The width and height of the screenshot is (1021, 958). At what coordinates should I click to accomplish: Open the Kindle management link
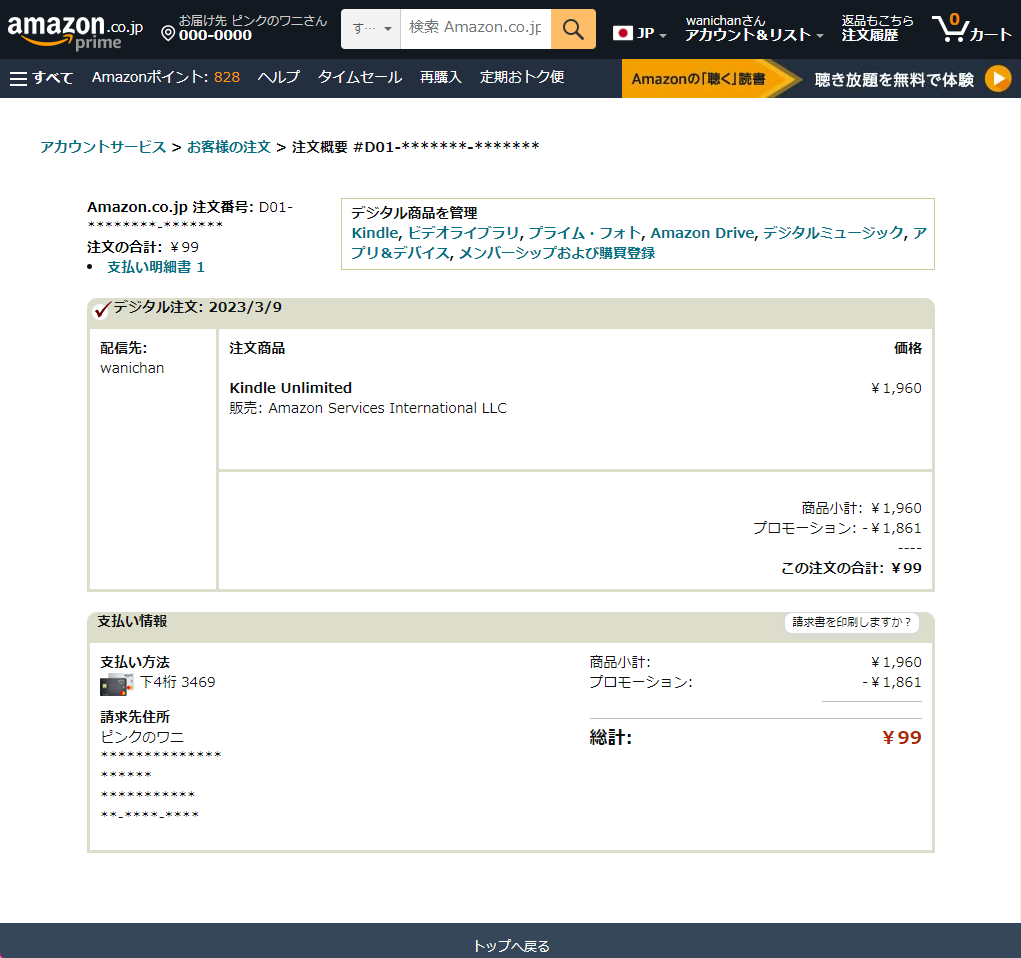tap(374, 233)
